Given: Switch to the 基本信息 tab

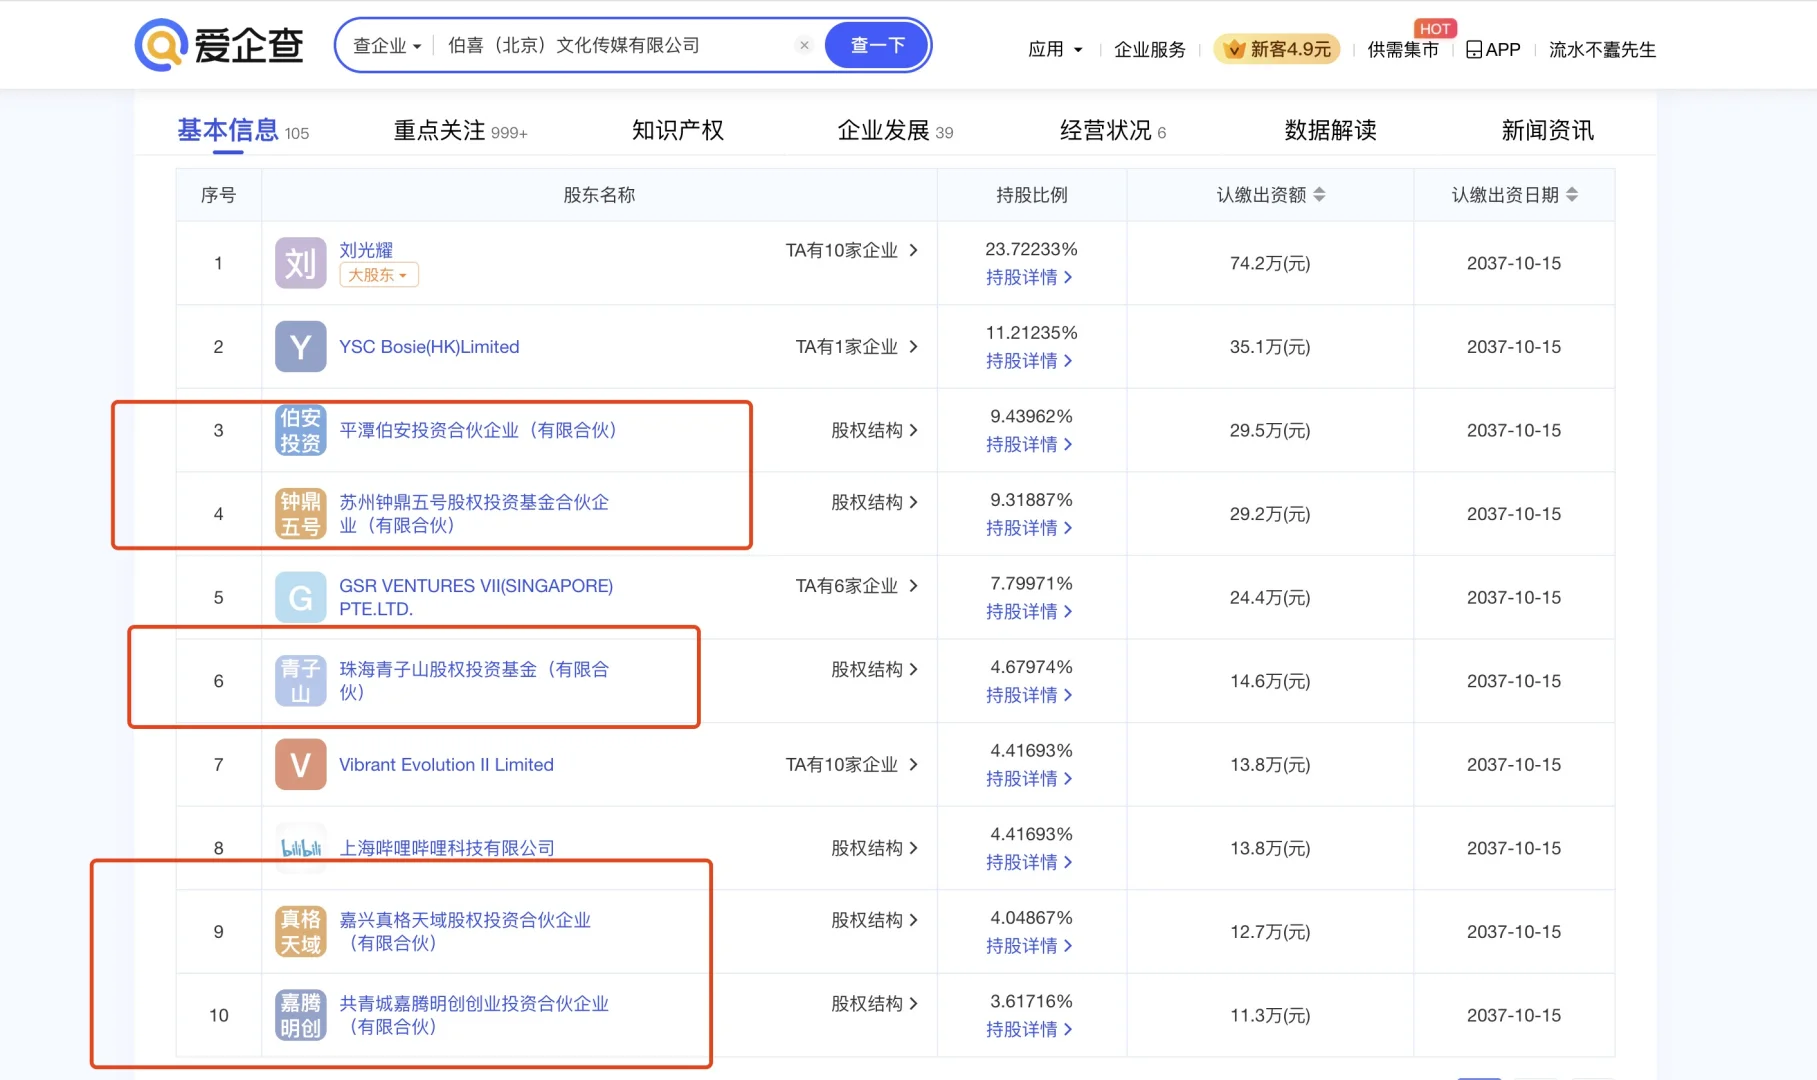Looking at the screenshot, I should 243,130.
